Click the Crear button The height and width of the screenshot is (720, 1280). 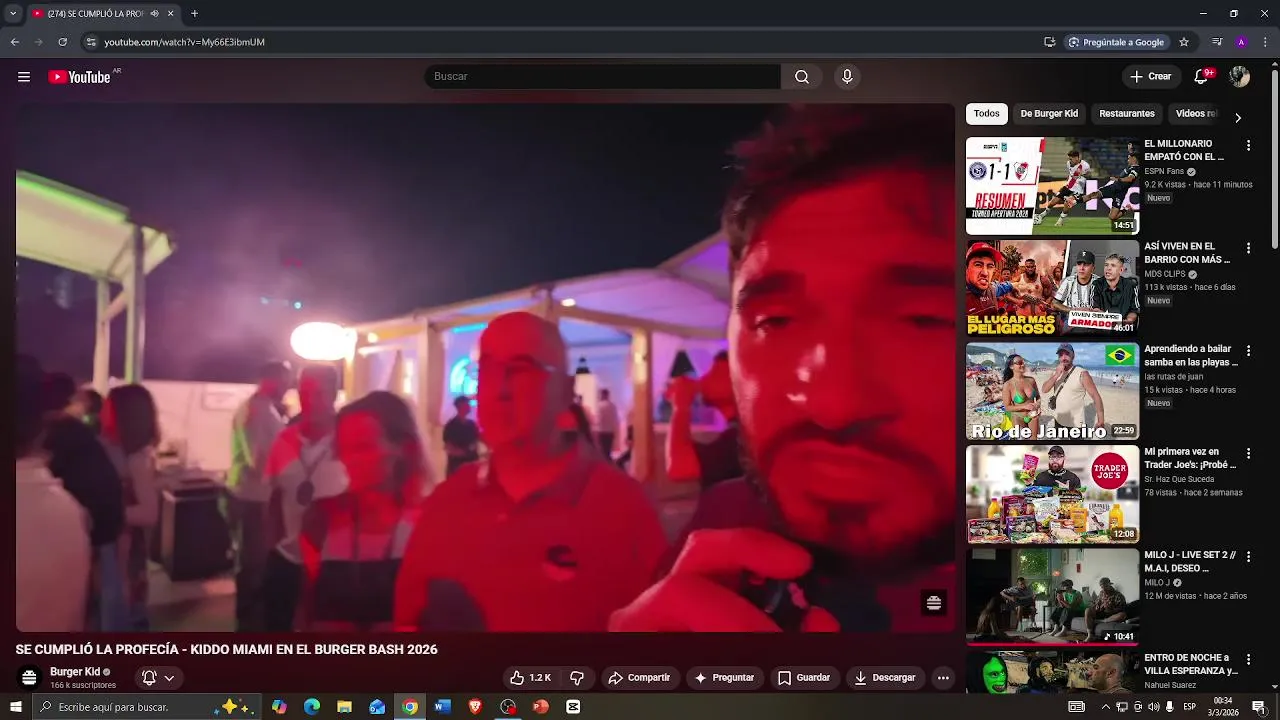(1151, 77)
